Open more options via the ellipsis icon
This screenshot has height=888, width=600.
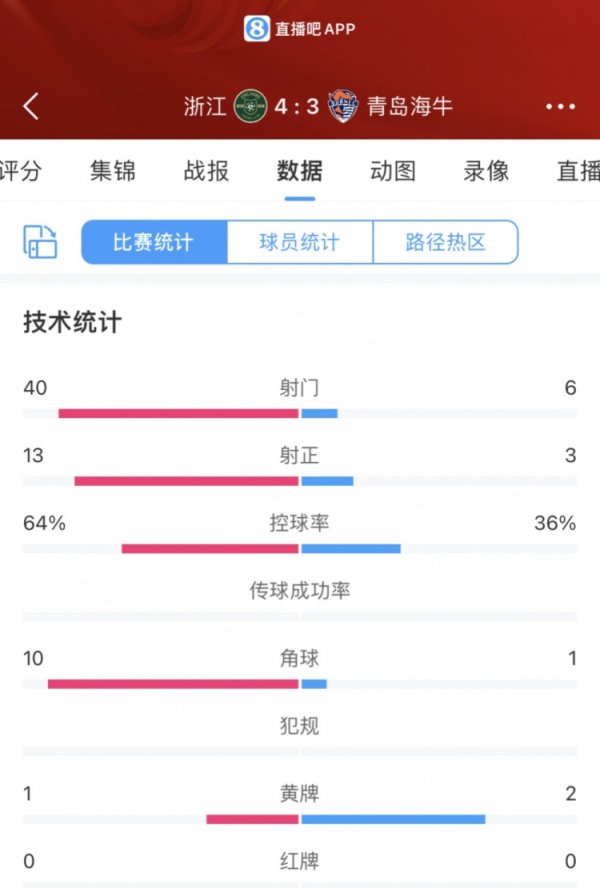coord(561,106)
